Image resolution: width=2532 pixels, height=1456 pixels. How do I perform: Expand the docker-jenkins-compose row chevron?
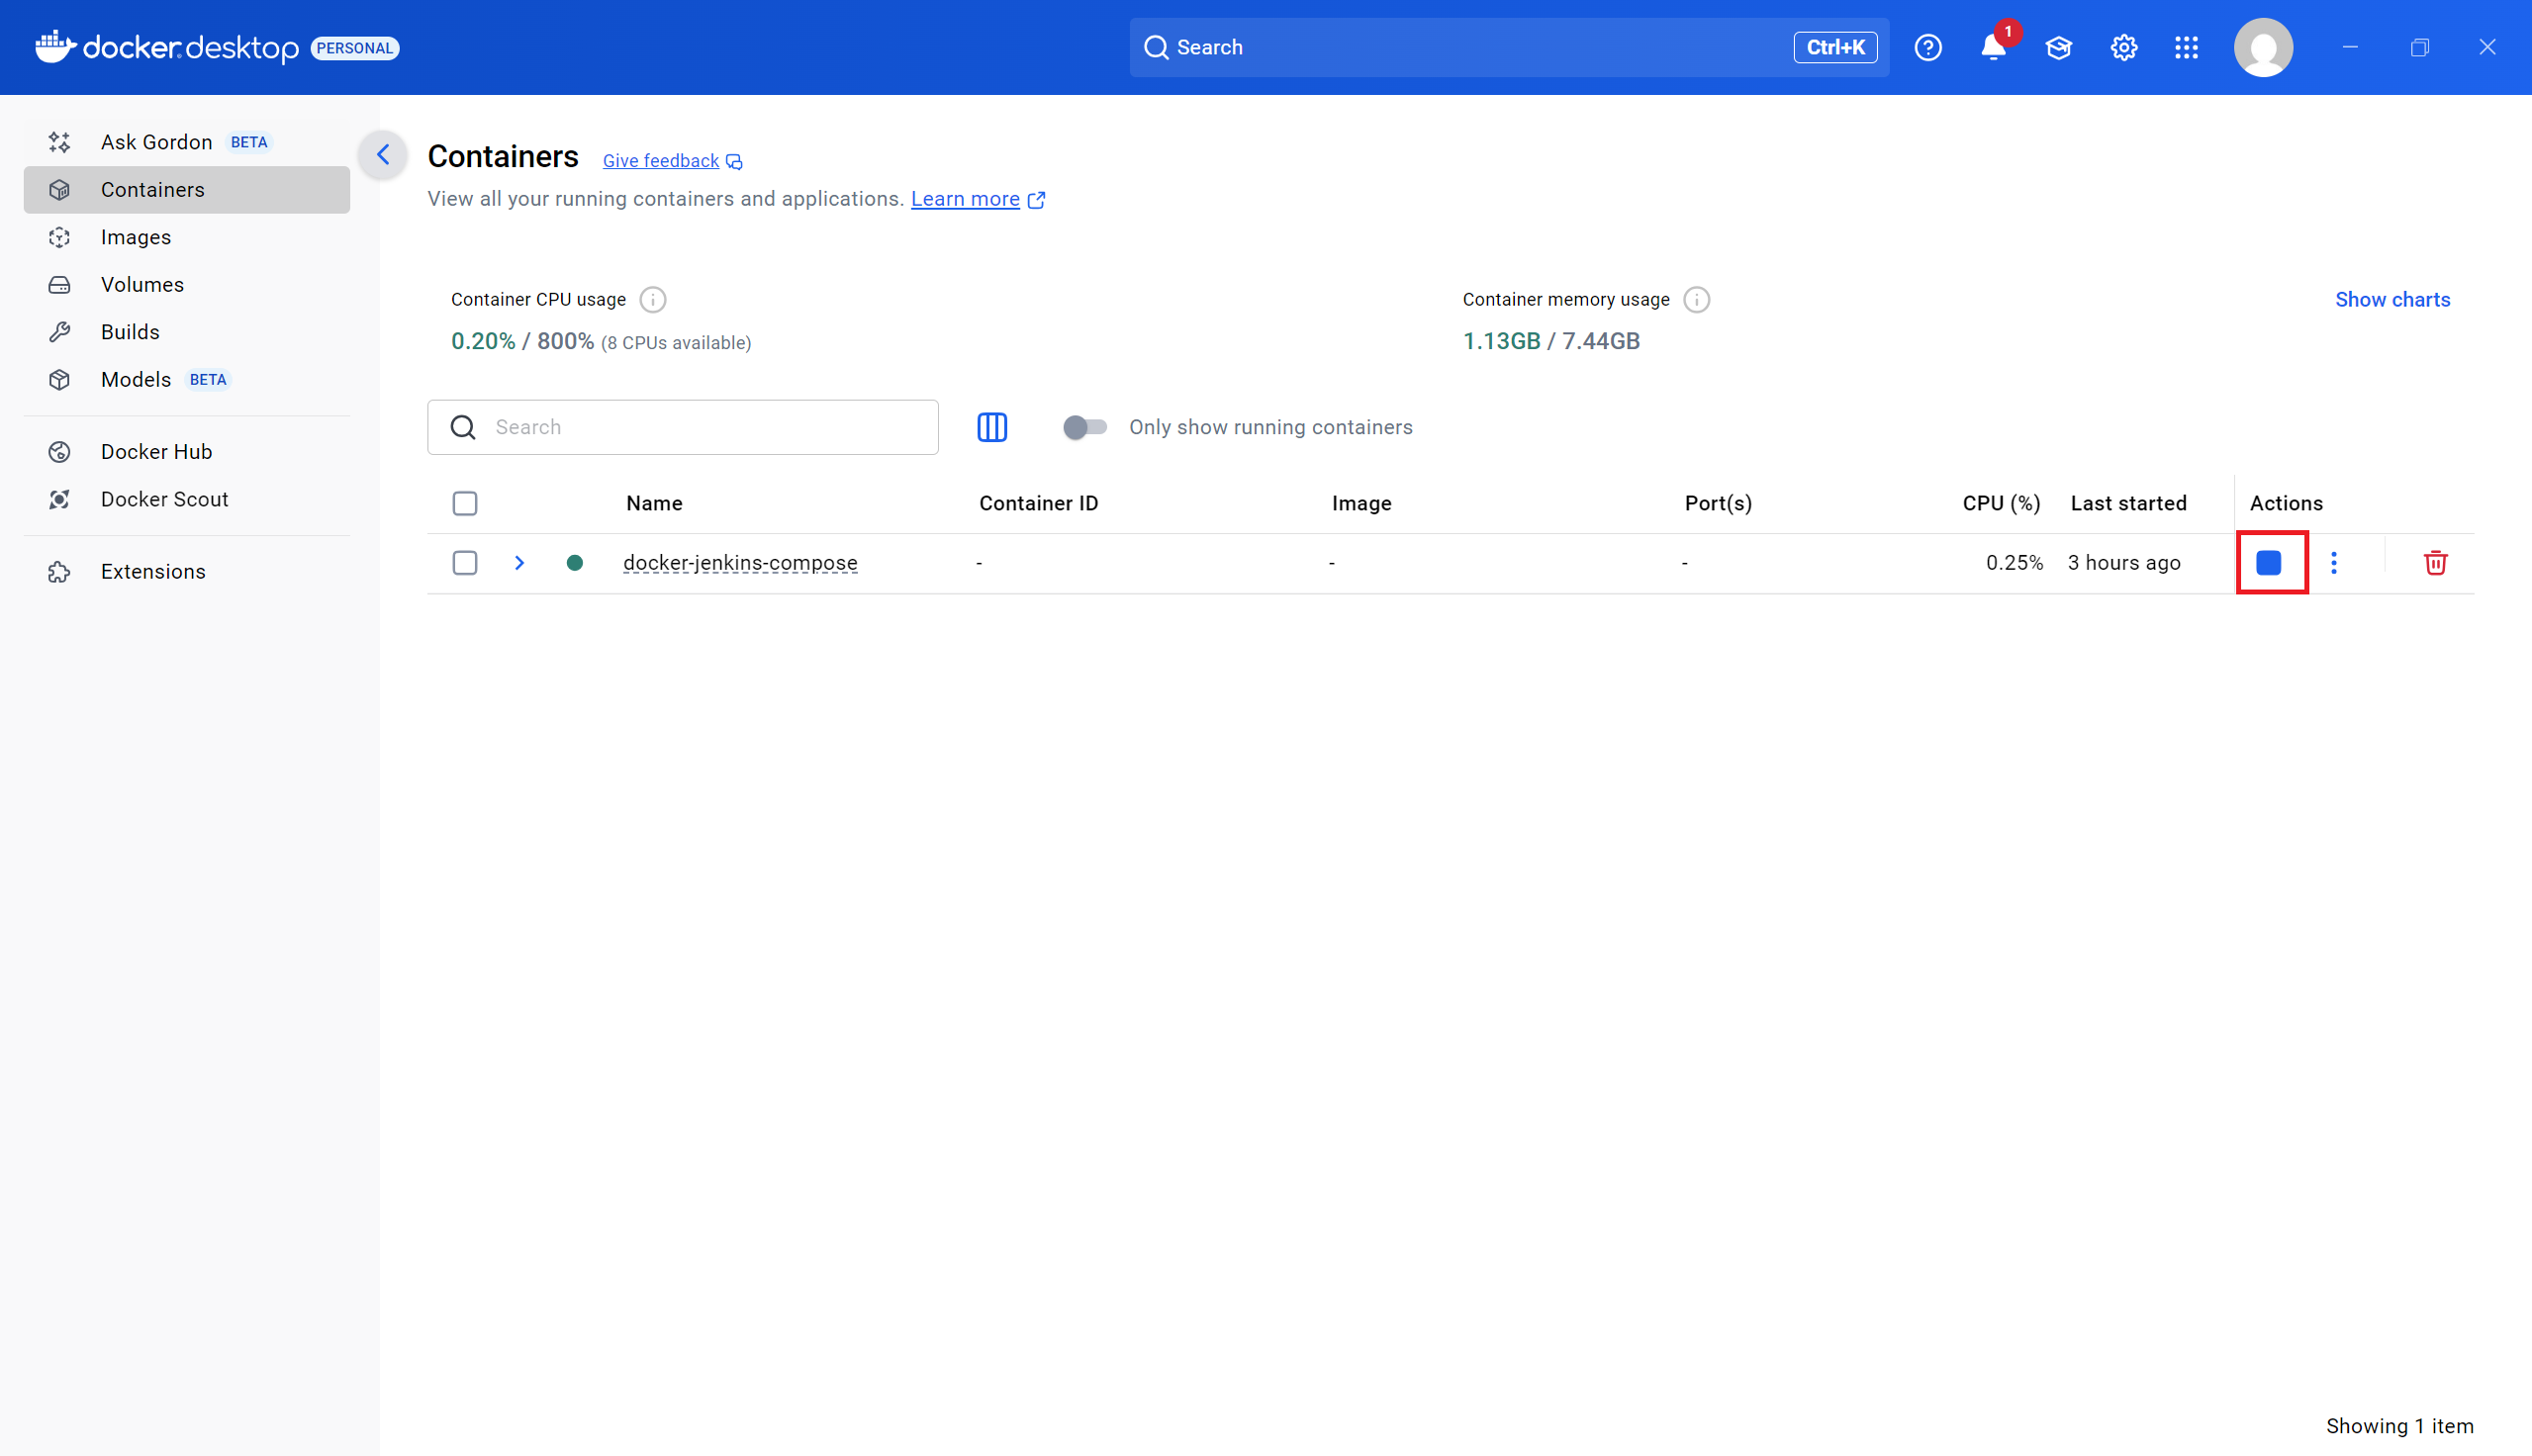519,563
